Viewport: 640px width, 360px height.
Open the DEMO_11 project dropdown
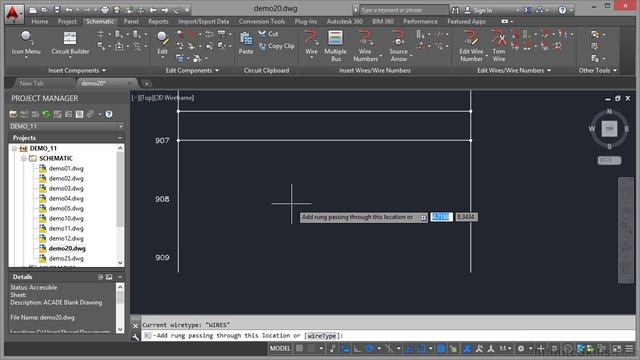pyautogui.click(x=120, y=127)
